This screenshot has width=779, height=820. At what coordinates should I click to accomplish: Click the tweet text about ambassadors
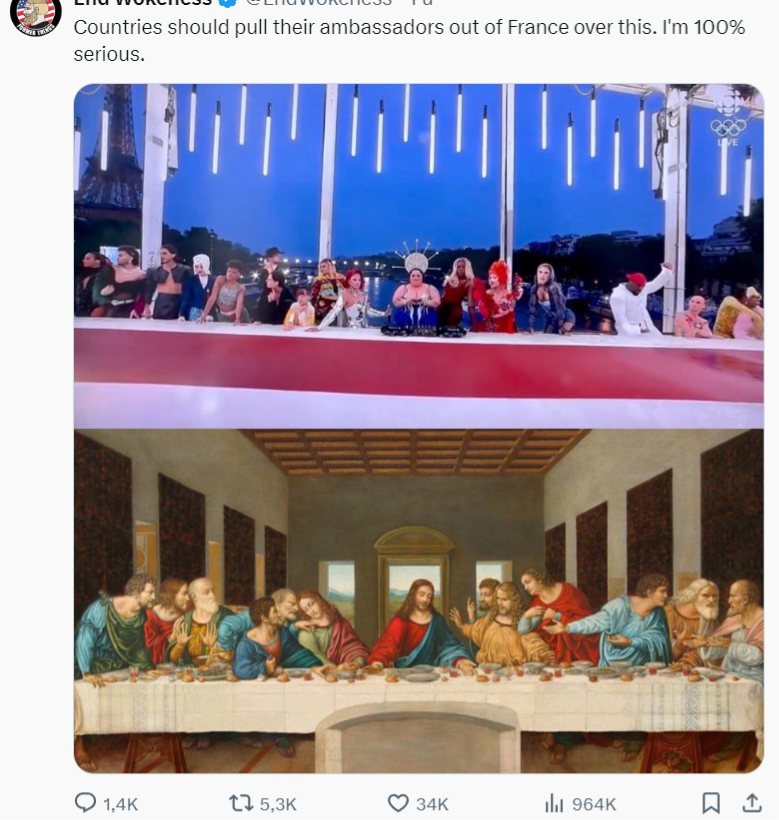pos(409,40)
